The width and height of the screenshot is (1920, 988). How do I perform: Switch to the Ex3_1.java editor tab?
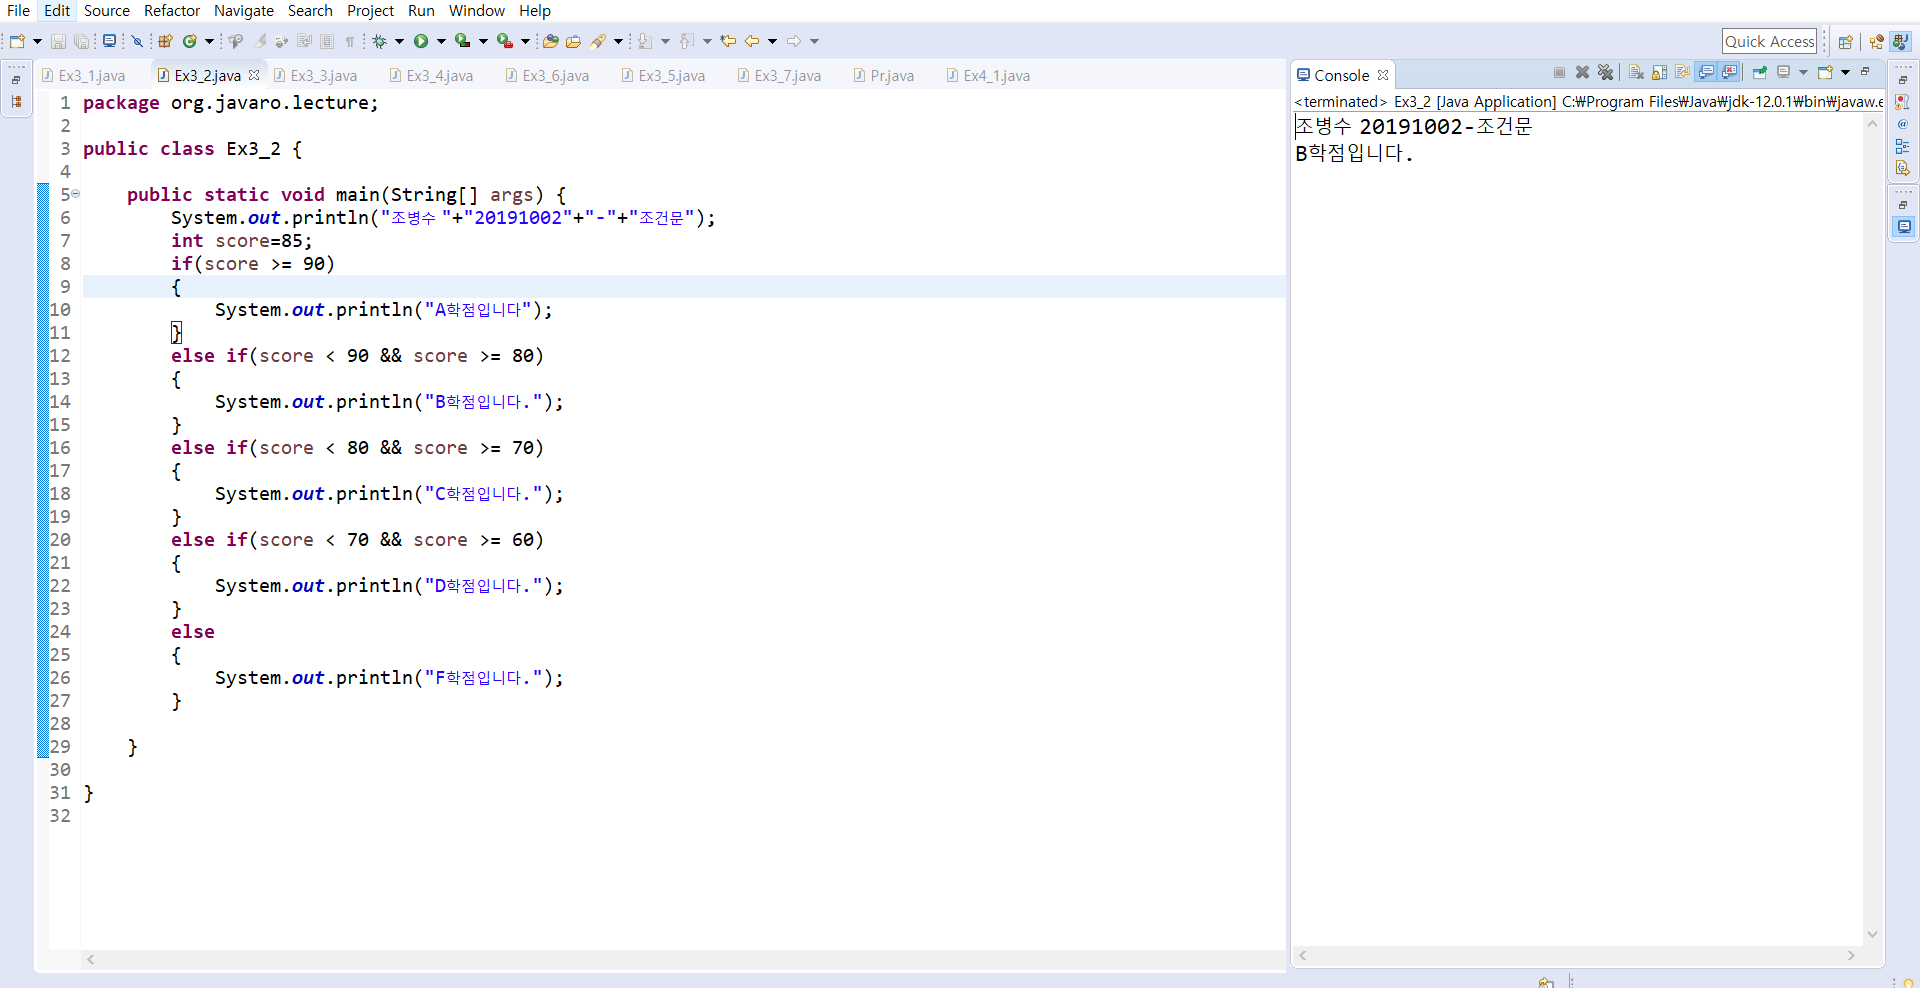(x=84, y=75)
